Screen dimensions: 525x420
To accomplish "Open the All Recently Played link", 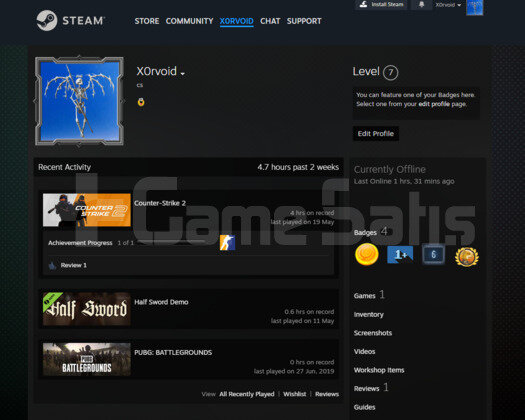I will 247,394.
